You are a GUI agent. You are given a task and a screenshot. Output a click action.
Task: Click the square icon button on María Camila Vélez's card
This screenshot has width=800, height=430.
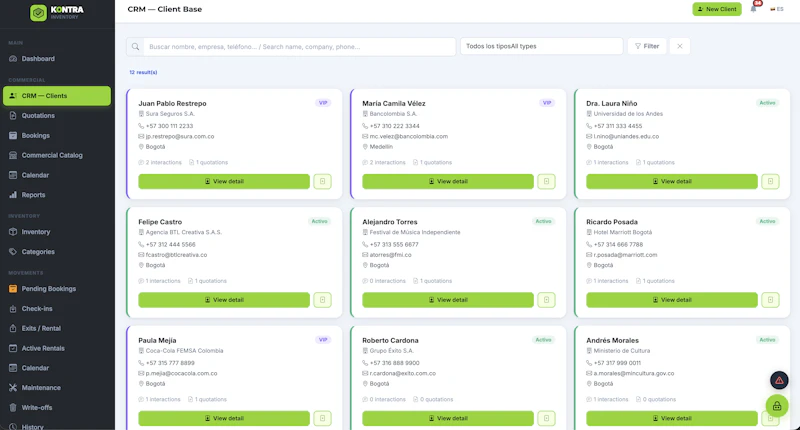tap(546, 182)
